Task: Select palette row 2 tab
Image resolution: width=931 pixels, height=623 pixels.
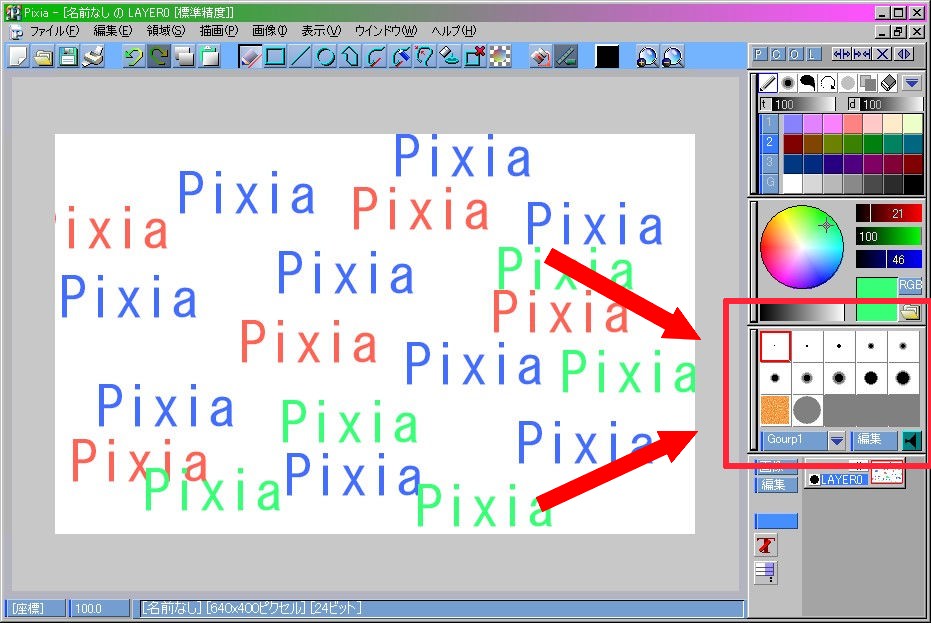Action: point(769,143)
